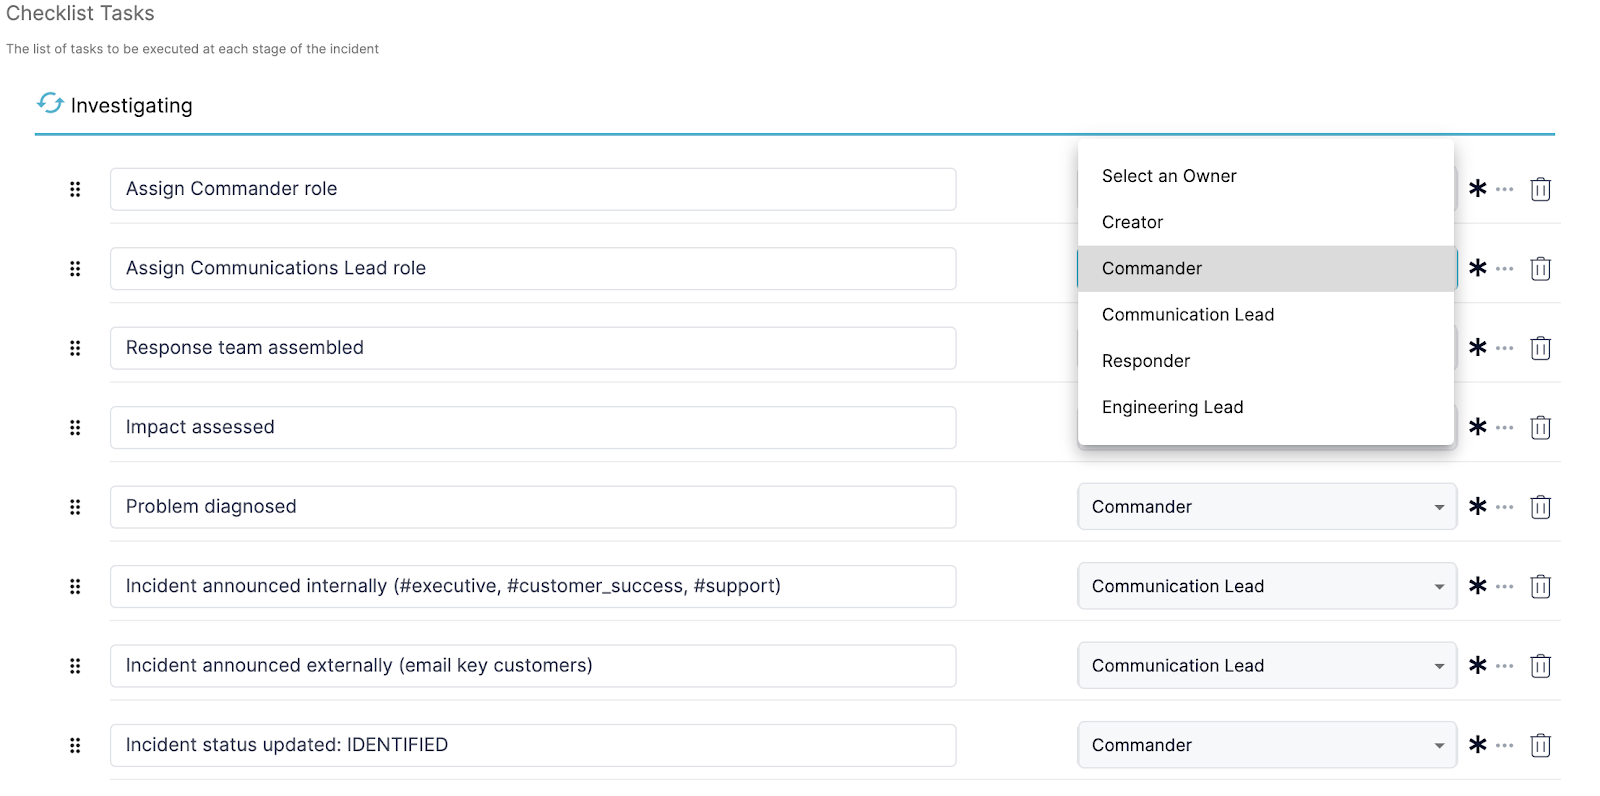Open owner dropdown for Problem diagnosed task
1600x796 pixels.
point(1266,507)
